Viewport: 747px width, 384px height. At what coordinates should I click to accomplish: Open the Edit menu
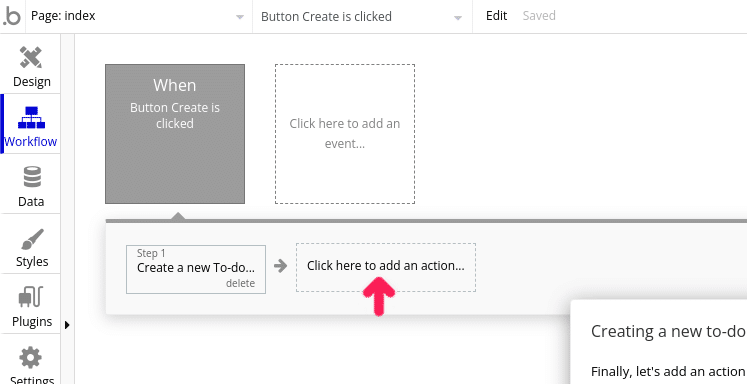(496, 16)
